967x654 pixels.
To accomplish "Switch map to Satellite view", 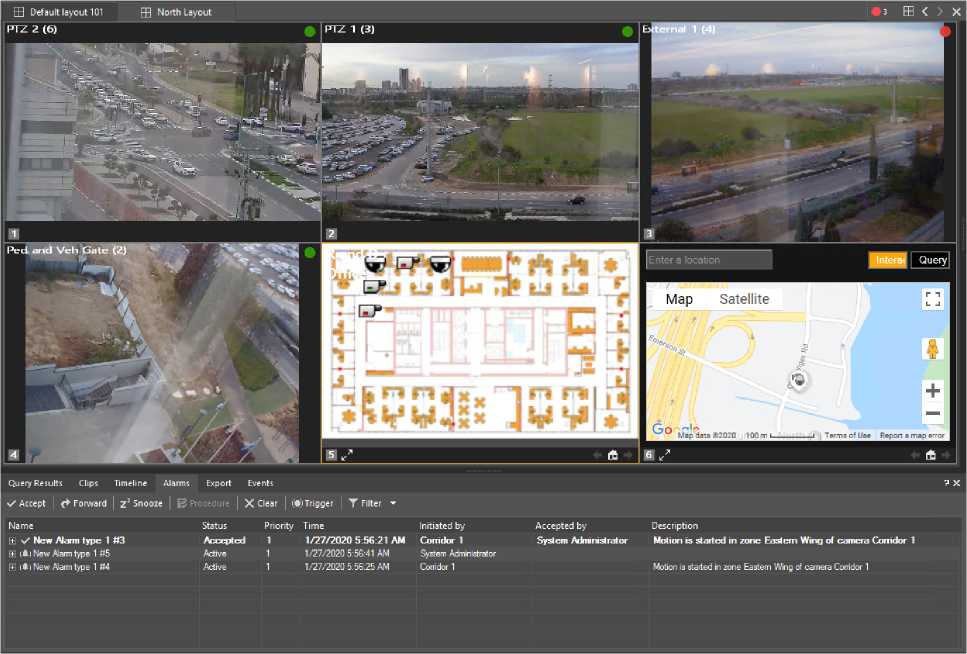I will point(744,299).
